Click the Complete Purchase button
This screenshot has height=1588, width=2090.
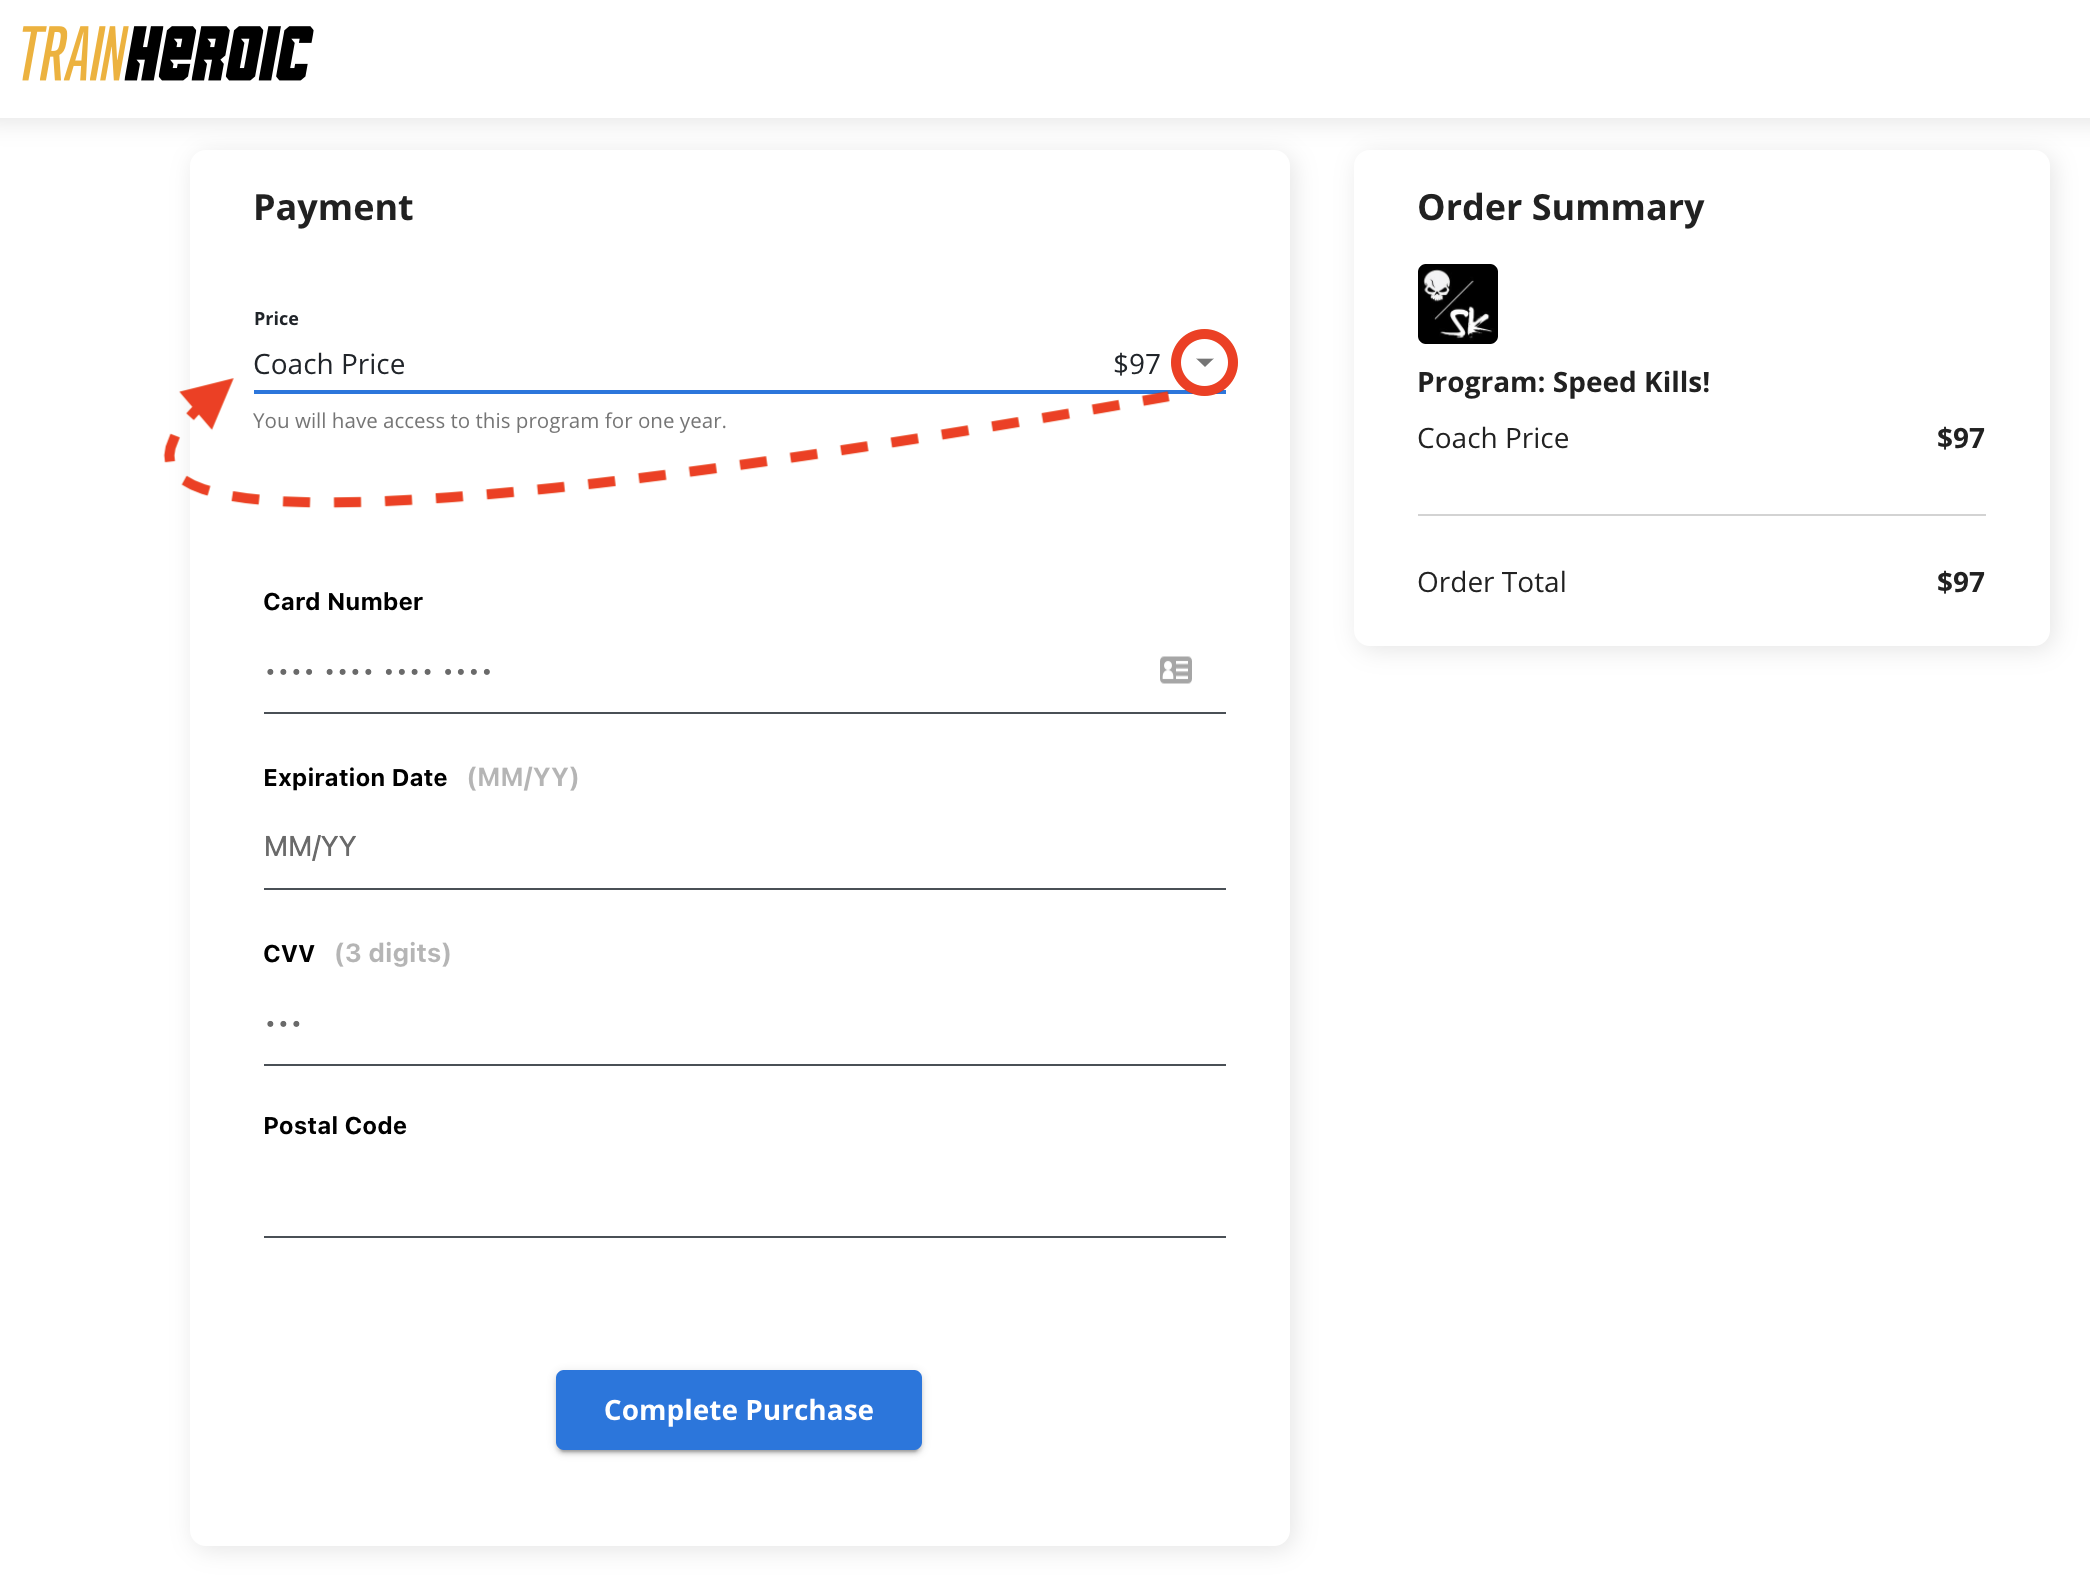tap(739, 1410)
